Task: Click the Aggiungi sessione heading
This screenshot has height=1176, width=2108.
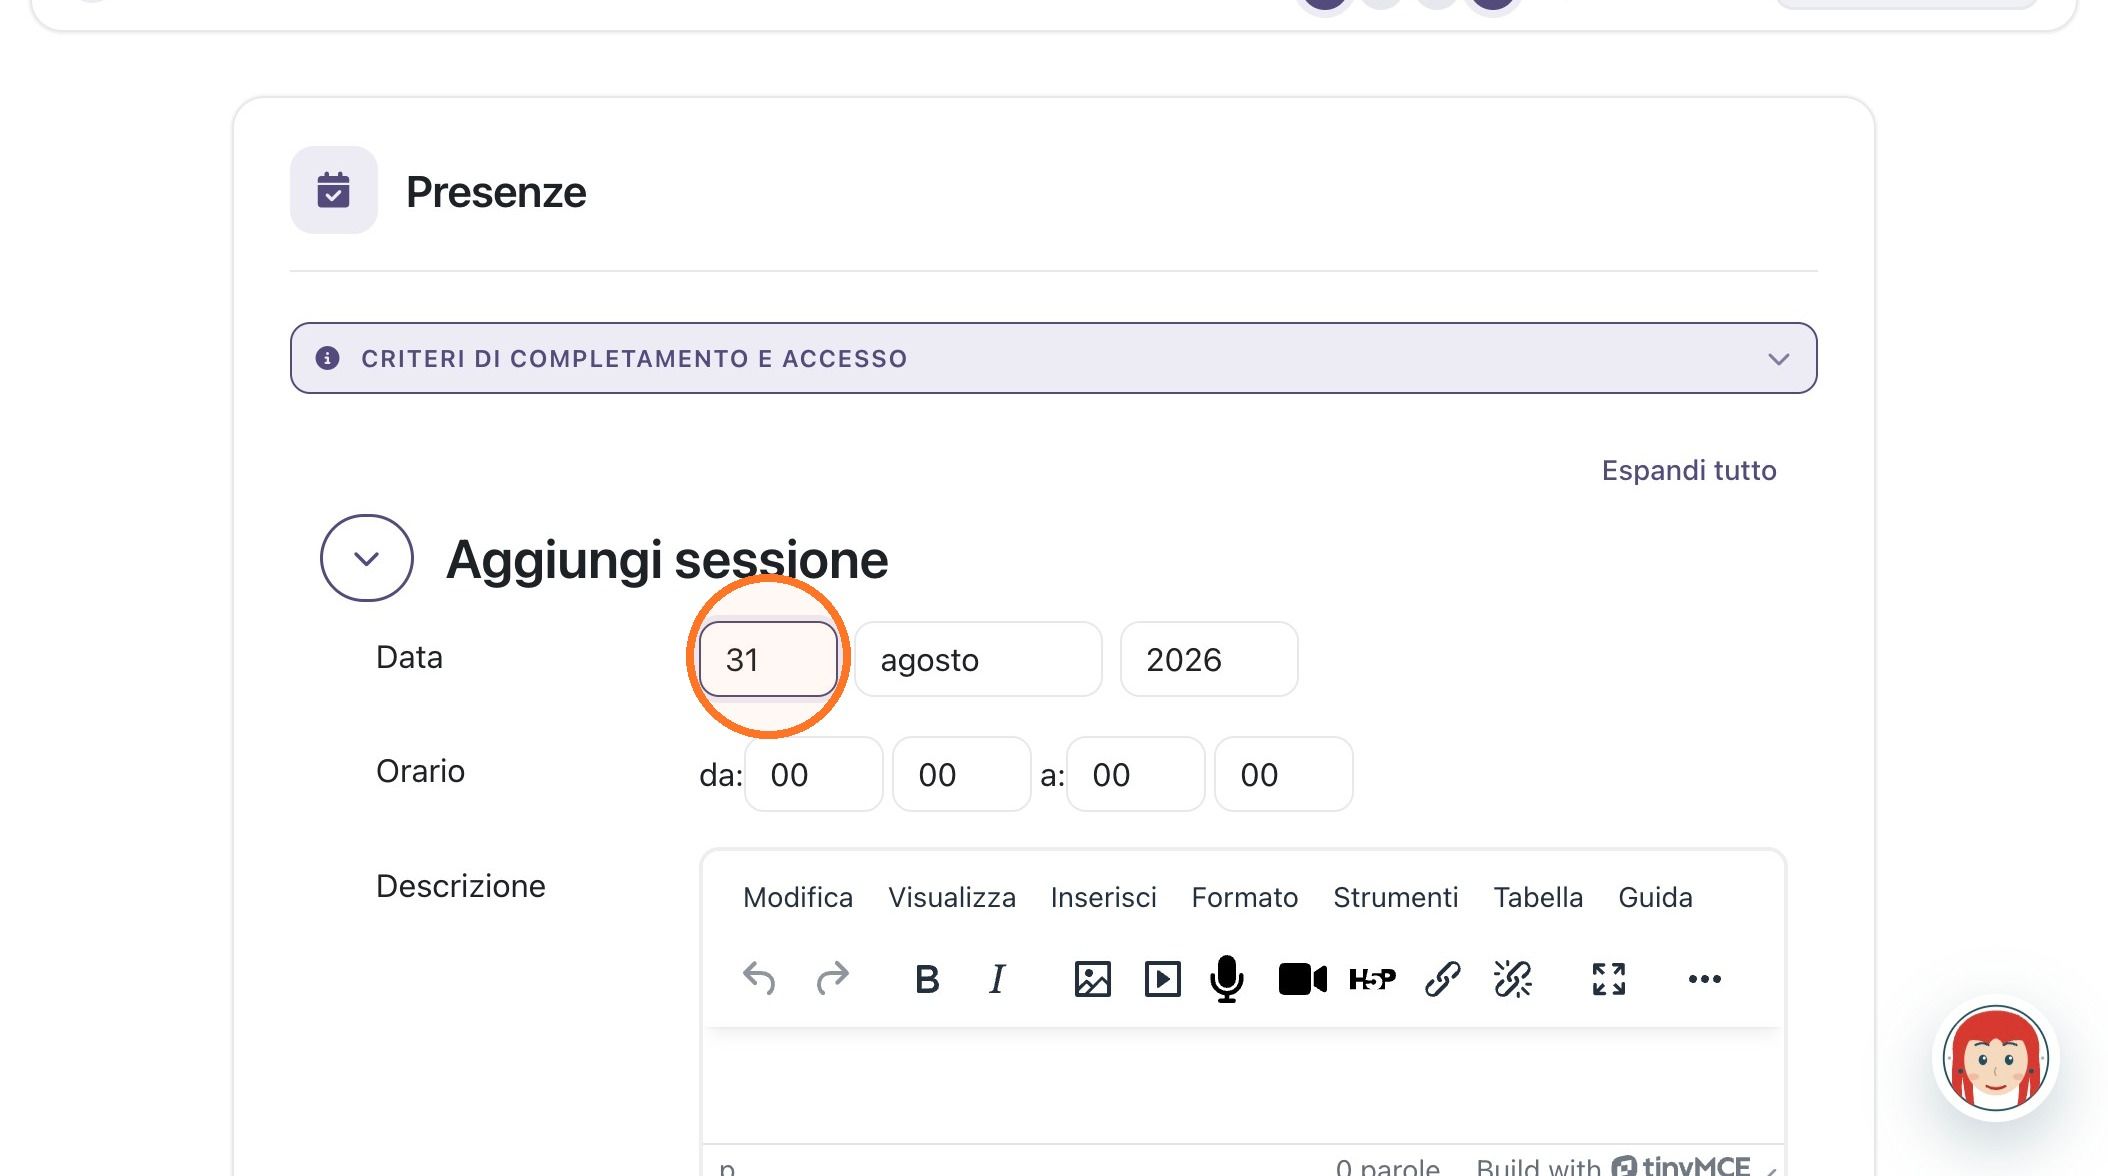Action: (667, 559)
